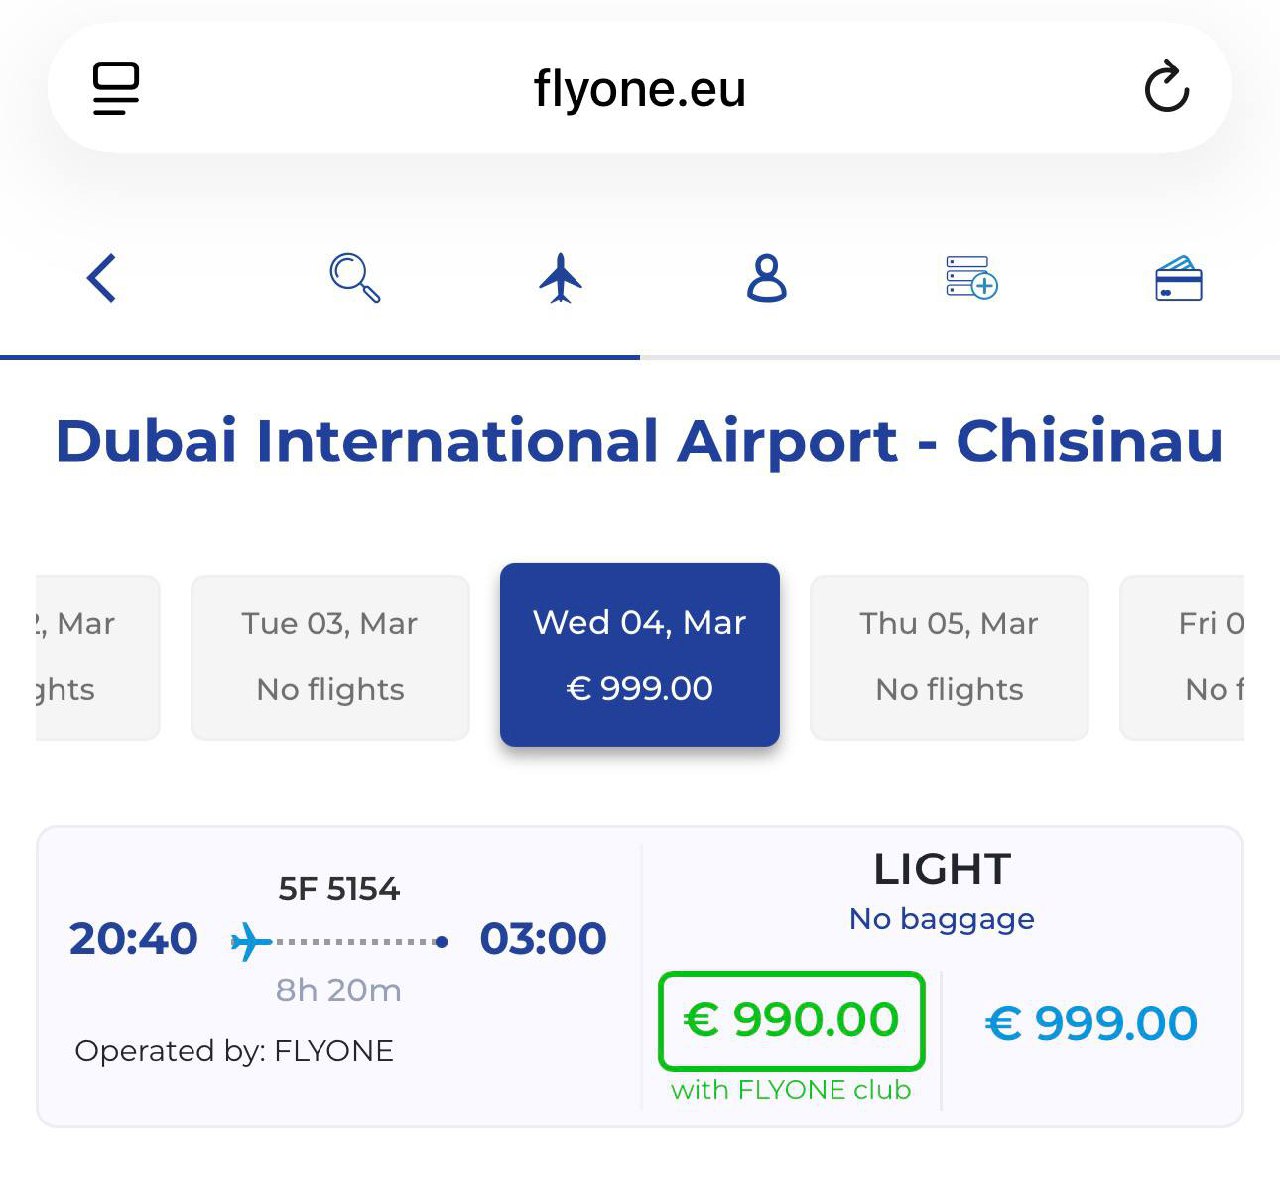
Task: Click the 'with FLYONE club' label
Action: click(x=791, y=1090)
